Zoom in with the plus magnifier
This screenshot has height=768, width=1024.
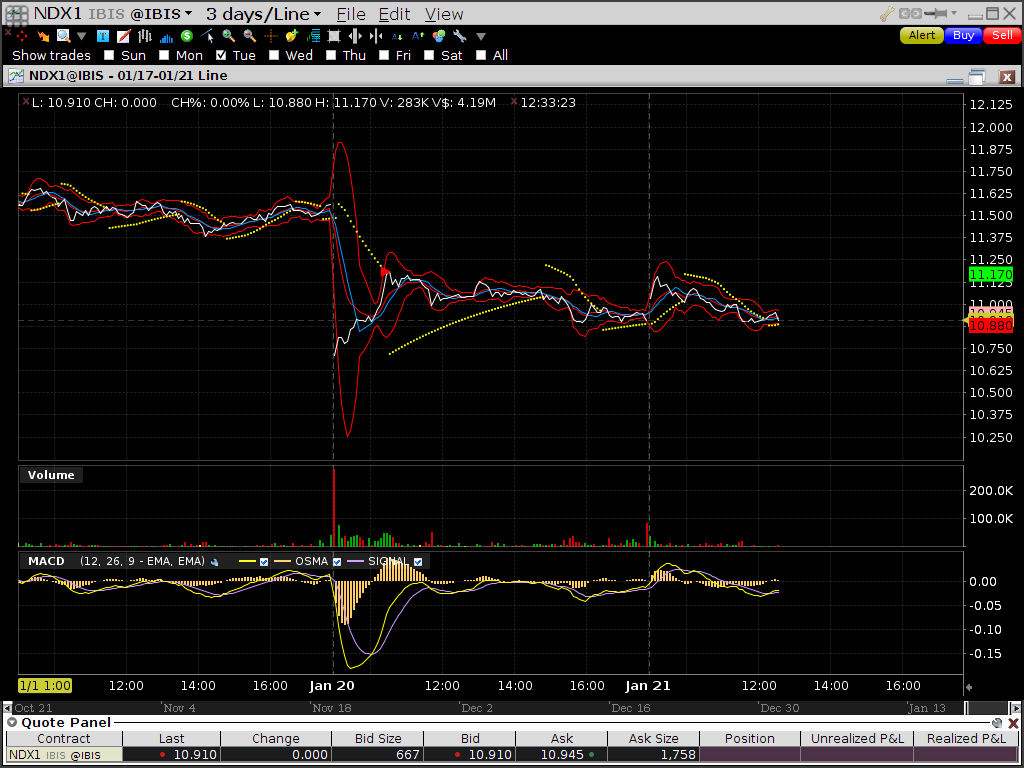tap(229, 36)
